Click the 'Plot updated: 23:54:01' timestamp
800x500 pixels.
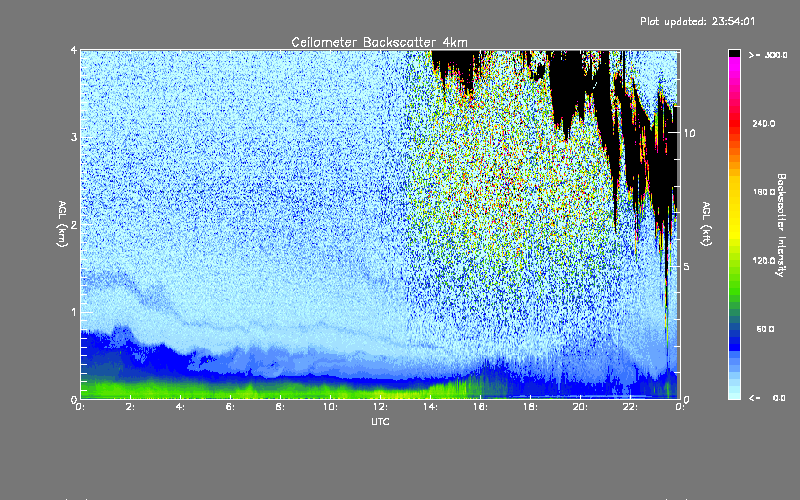click(697, 21)
